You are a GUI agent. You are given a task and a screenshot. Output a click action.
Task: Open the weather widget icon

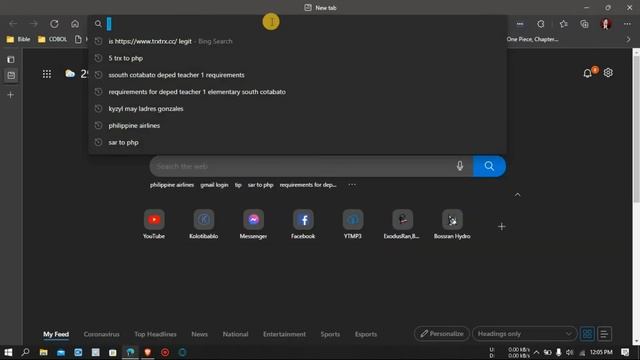[70, 73]
